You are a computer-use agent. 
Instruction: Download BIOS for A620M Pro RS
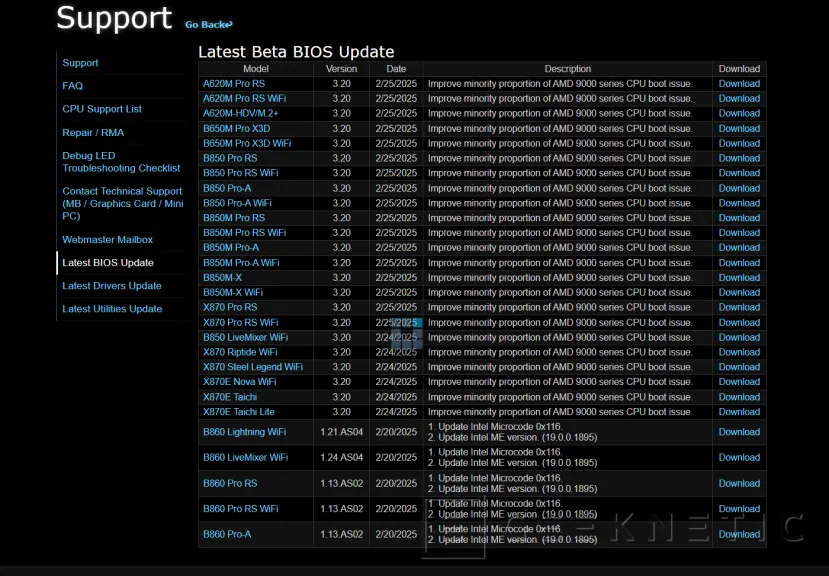[x=739, y=84]
